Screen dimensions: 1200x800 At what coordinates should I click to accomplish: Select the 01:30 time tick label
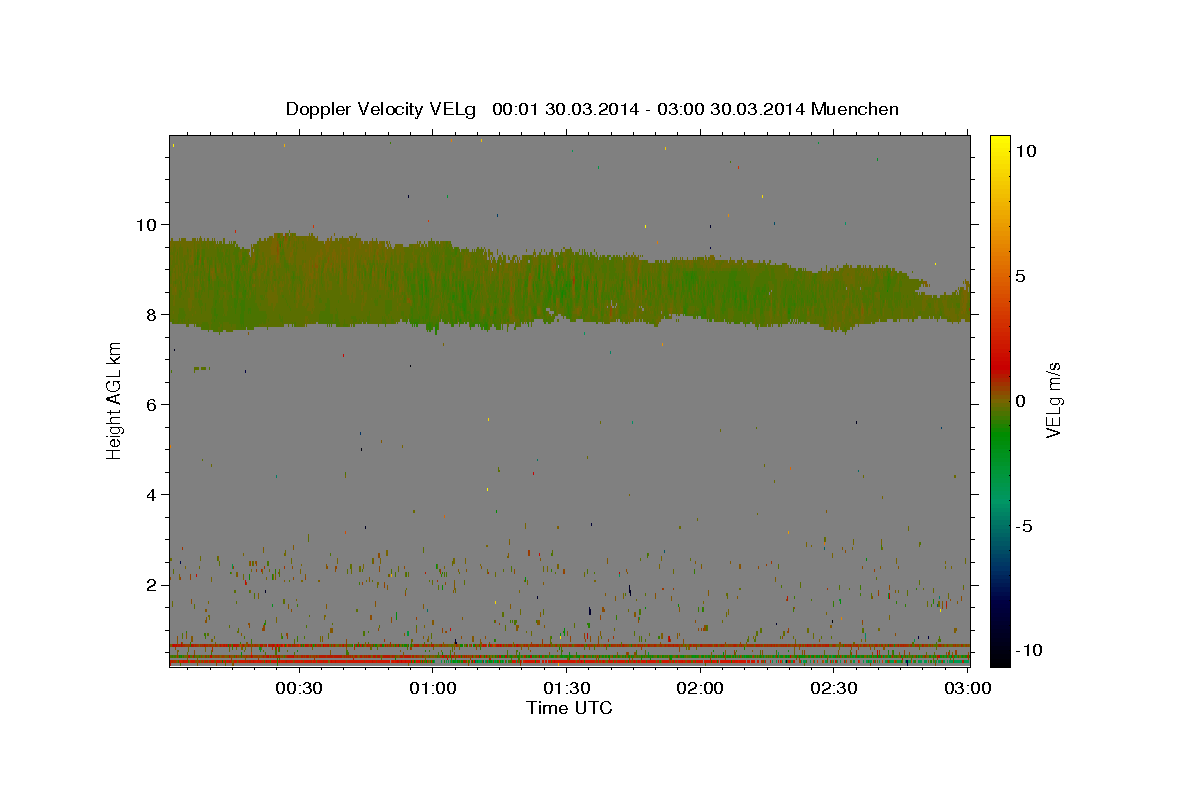(x=567, y=688)
